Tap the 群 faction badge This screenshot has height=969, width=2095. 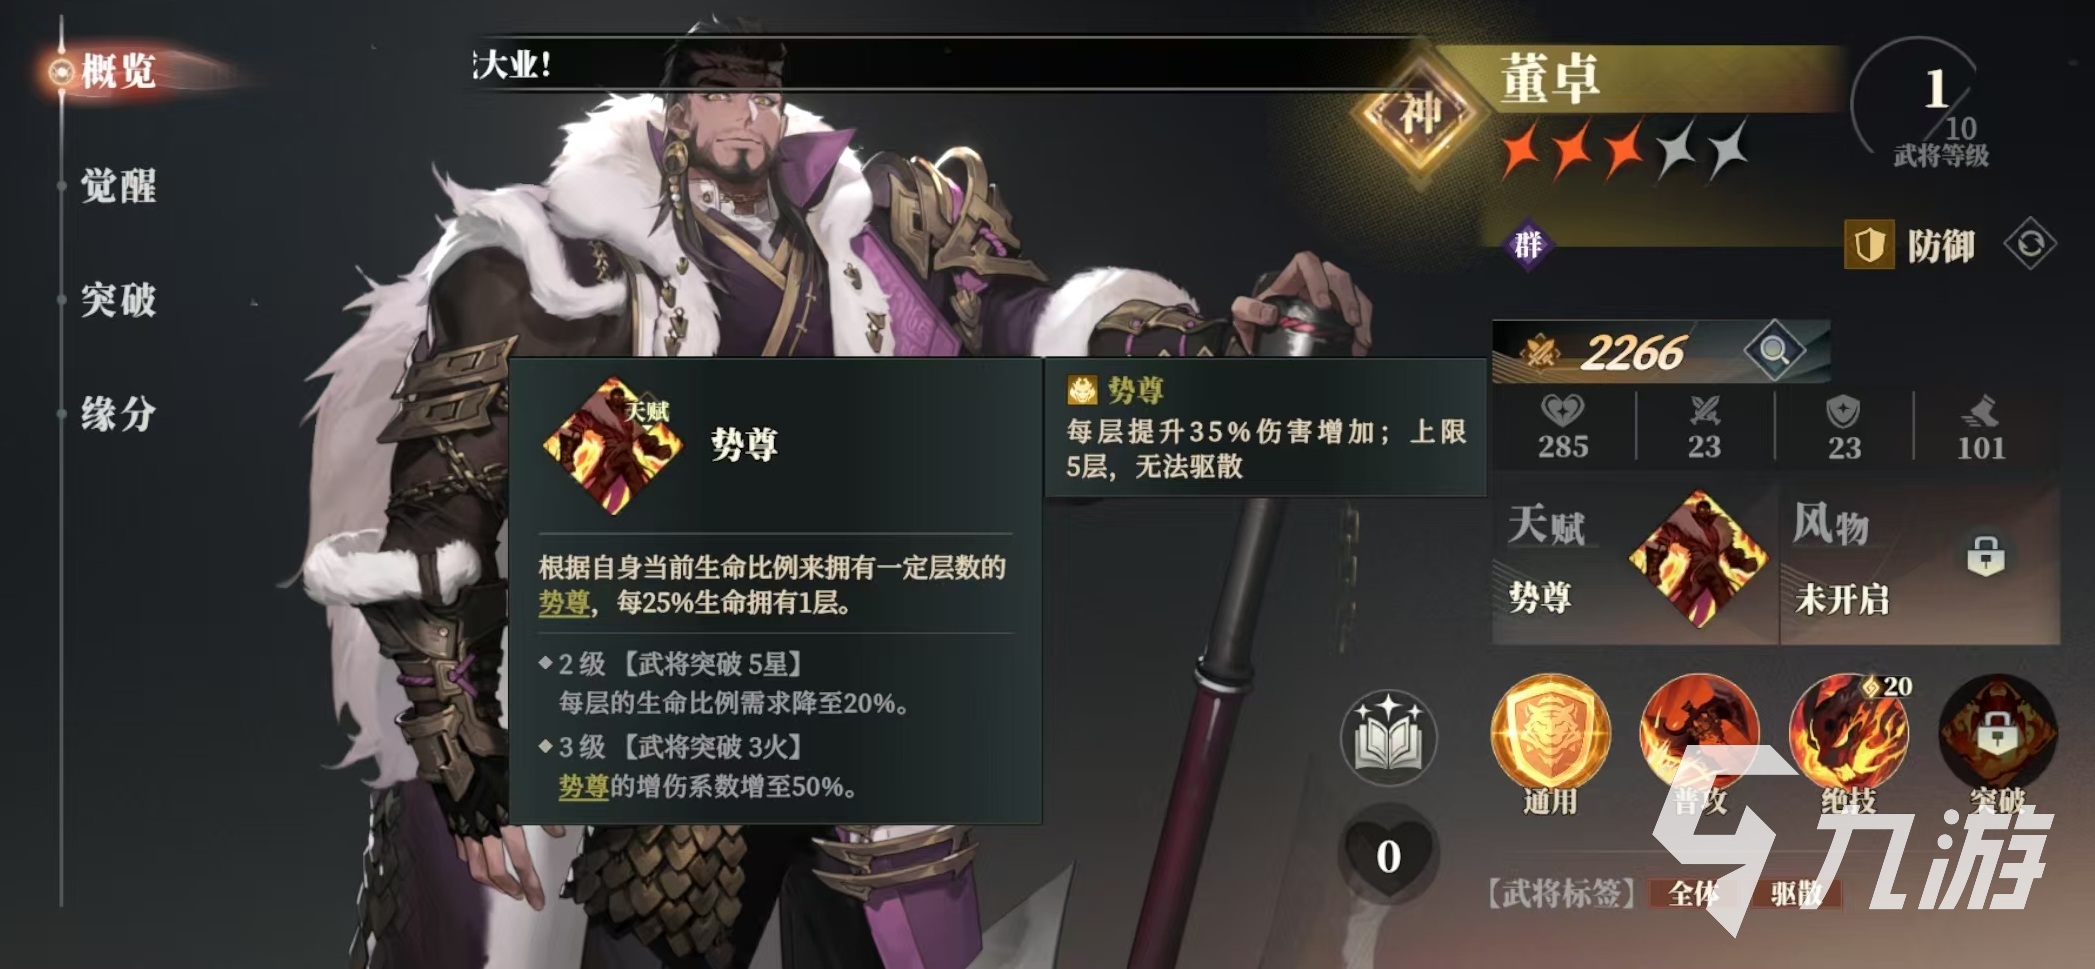(1527, 244)
